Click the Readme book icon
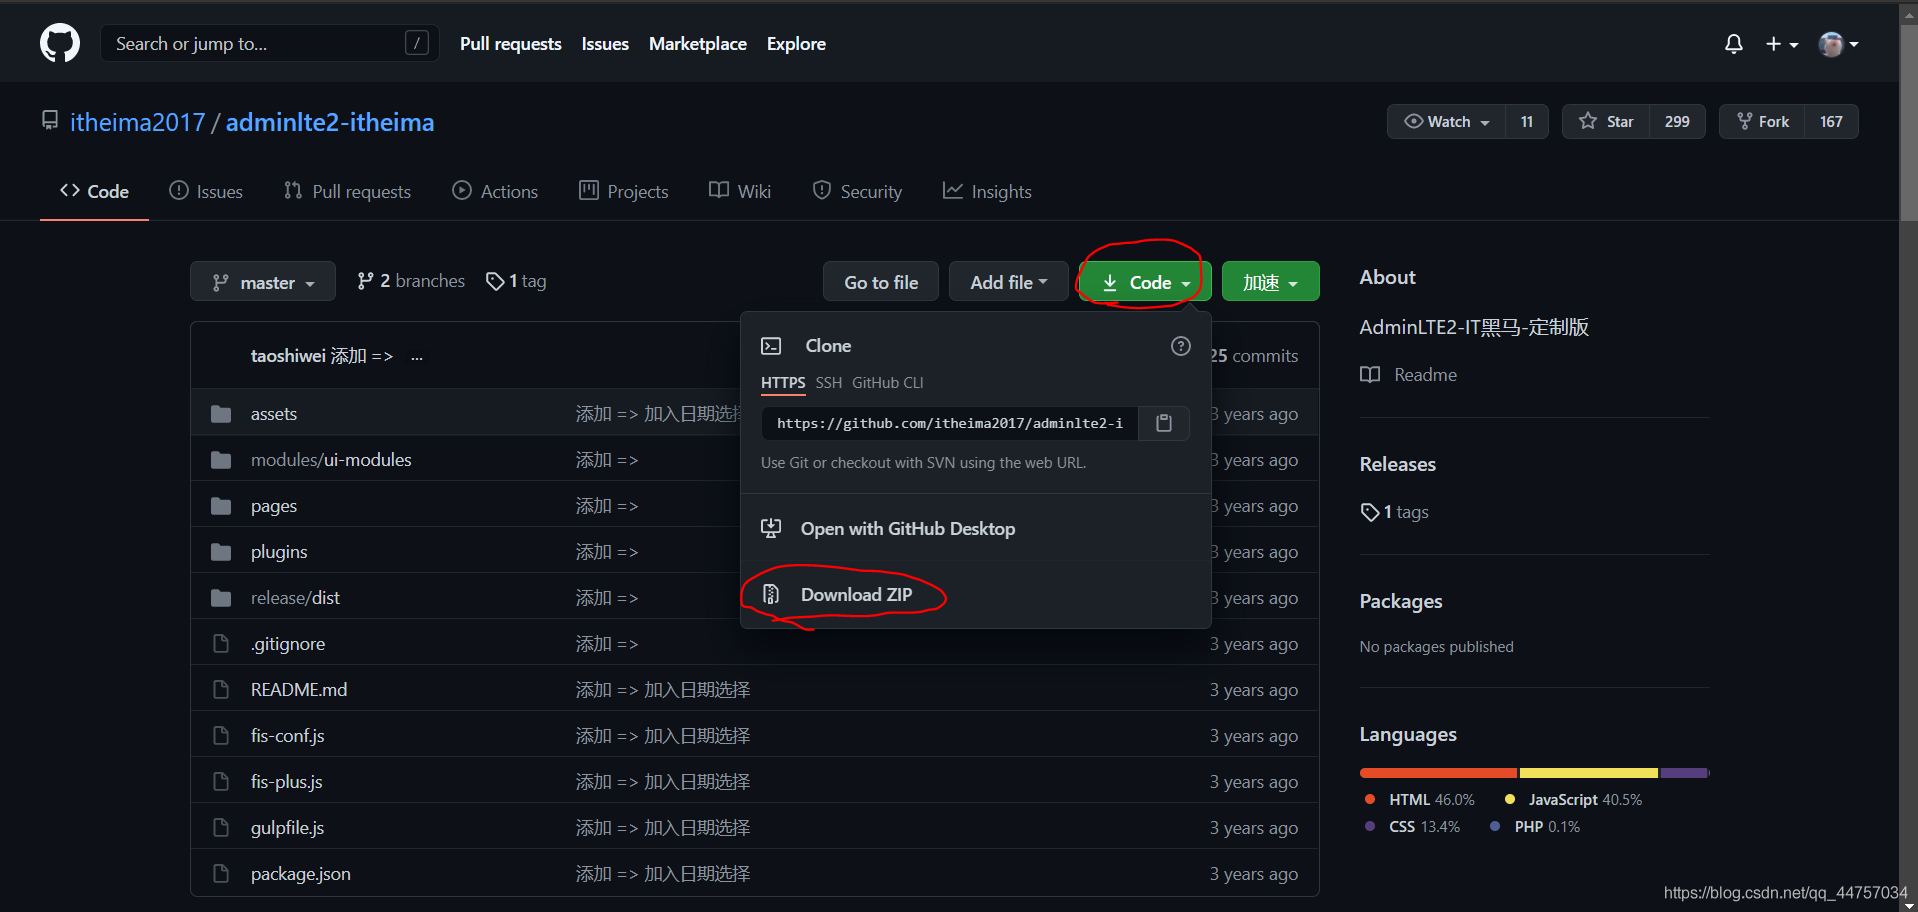1918x912 pixels. click(1370, 375)
